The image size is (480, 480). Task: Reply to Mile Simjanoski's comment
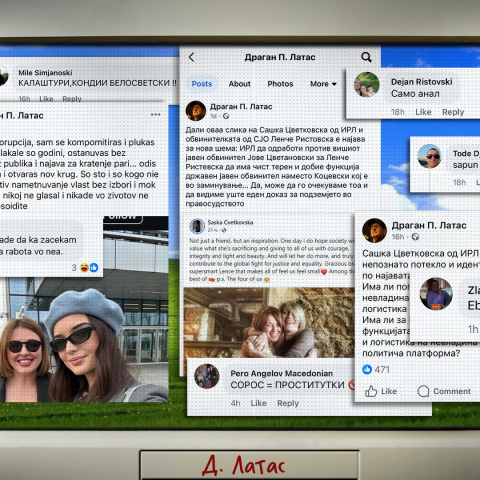pyautogui.click(x=72, y=99)
